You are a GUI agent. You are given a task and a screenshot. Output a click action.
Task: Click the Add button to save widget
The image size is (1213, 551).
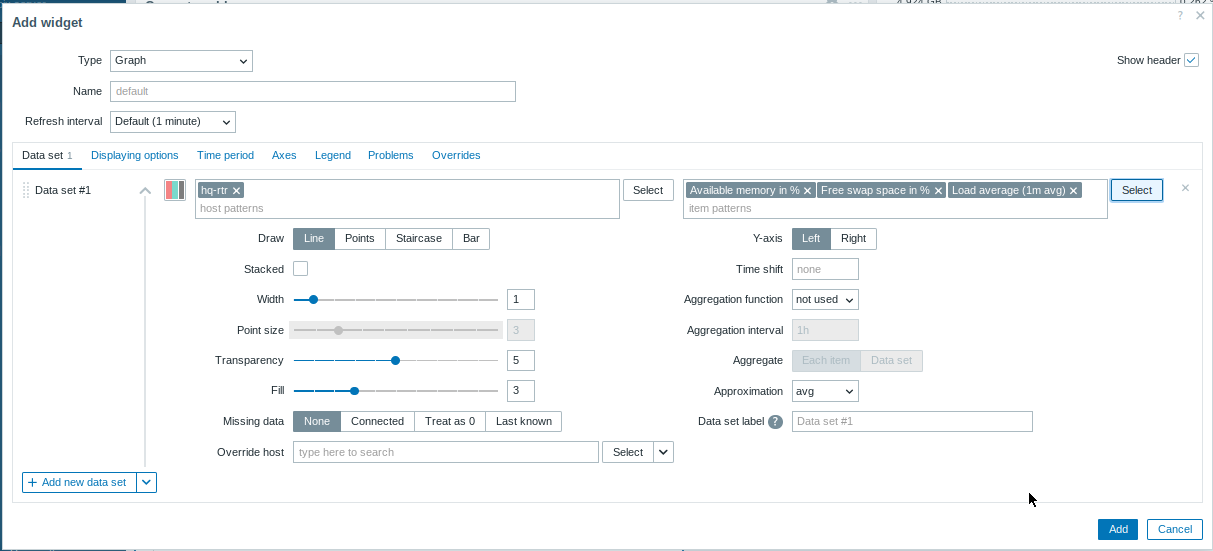1117,530
